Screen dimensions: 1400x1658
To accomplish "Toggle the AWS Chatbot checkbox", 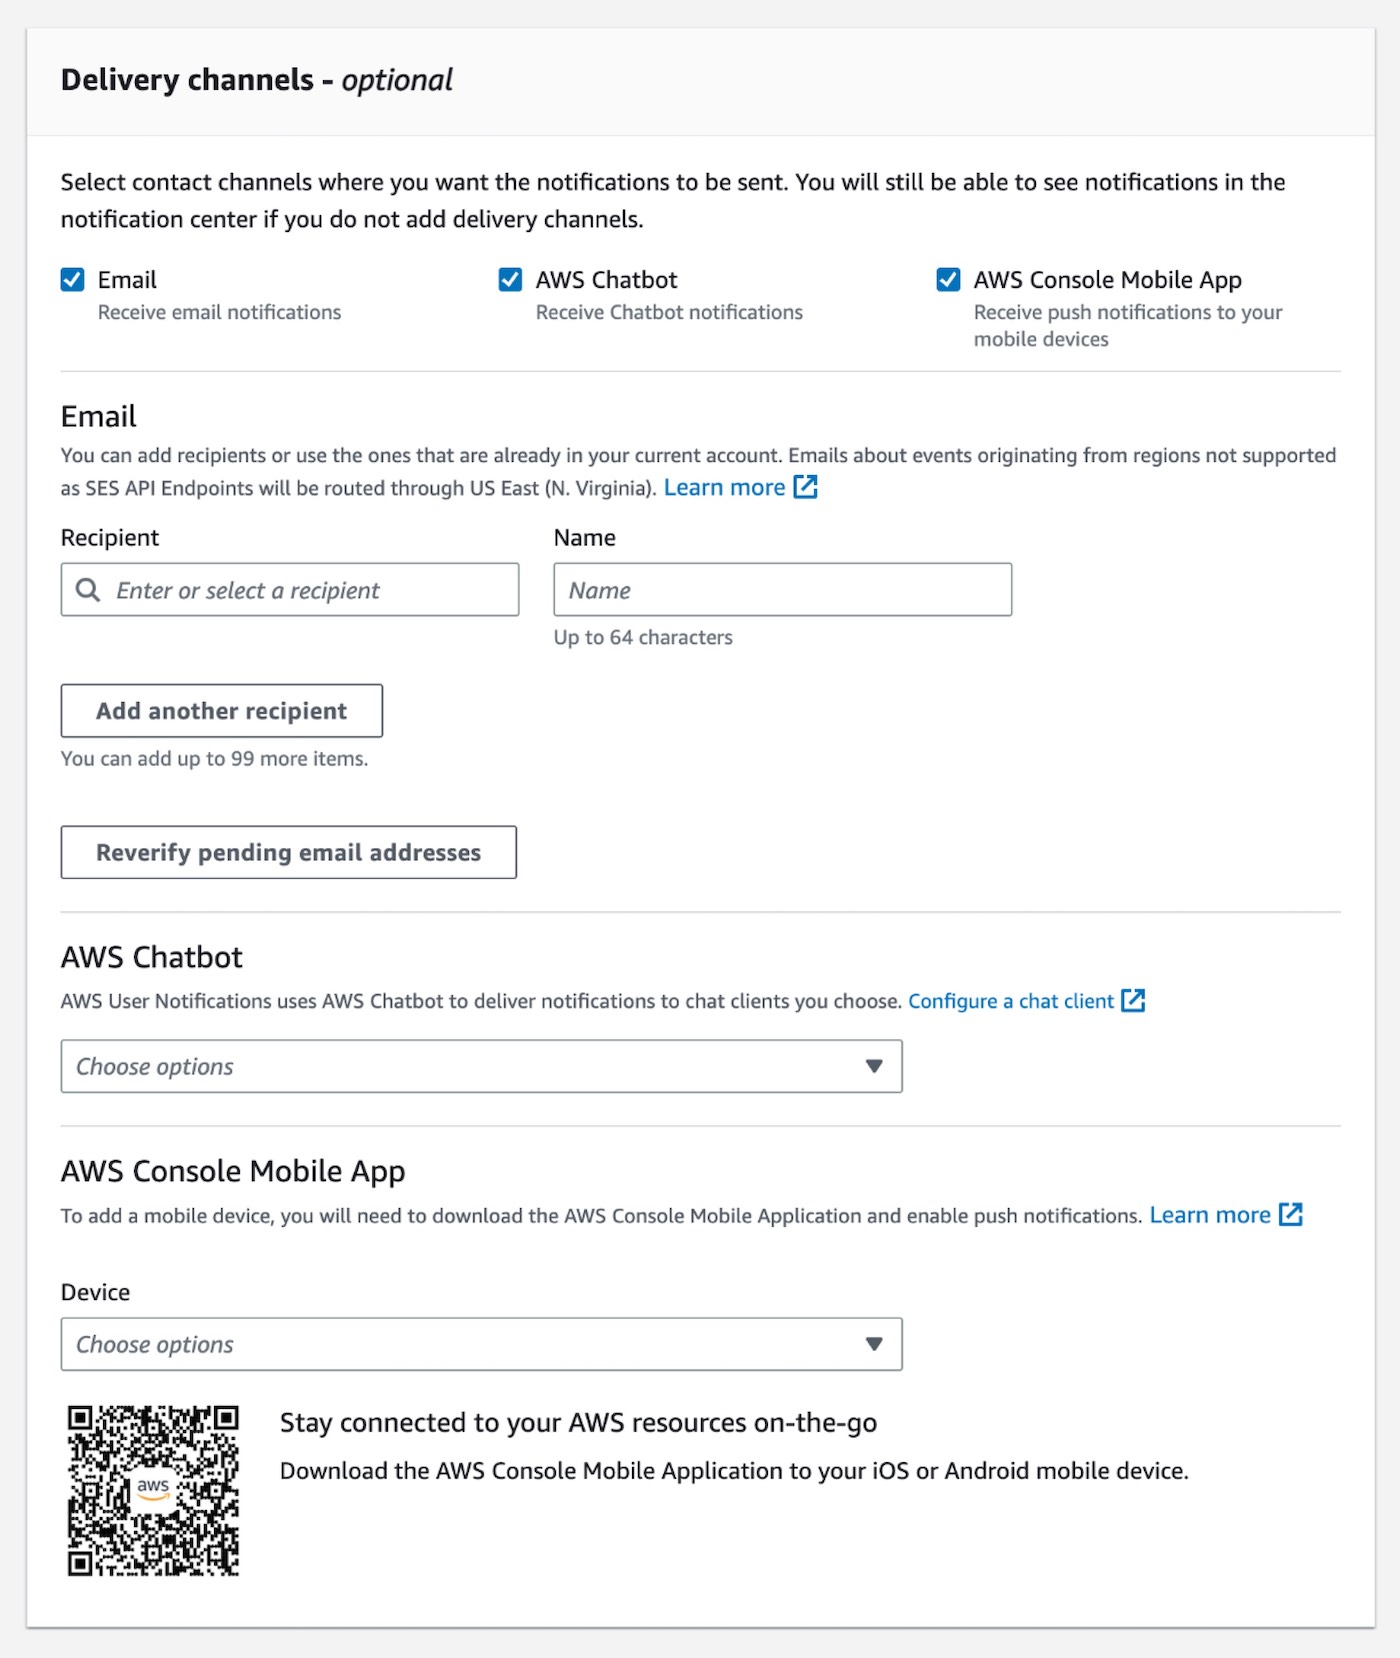I will [x=510, y=279].
